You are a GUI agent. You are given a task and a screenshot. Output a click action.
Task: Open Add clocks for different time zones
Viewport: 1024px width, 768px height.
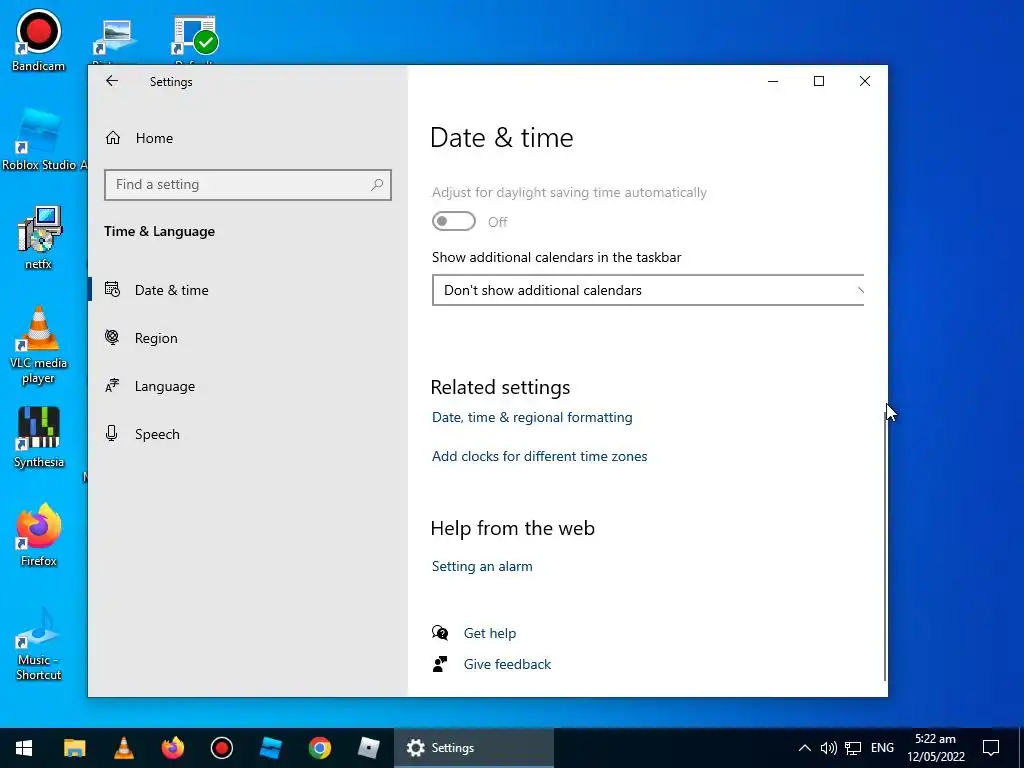tap(539, 456)
